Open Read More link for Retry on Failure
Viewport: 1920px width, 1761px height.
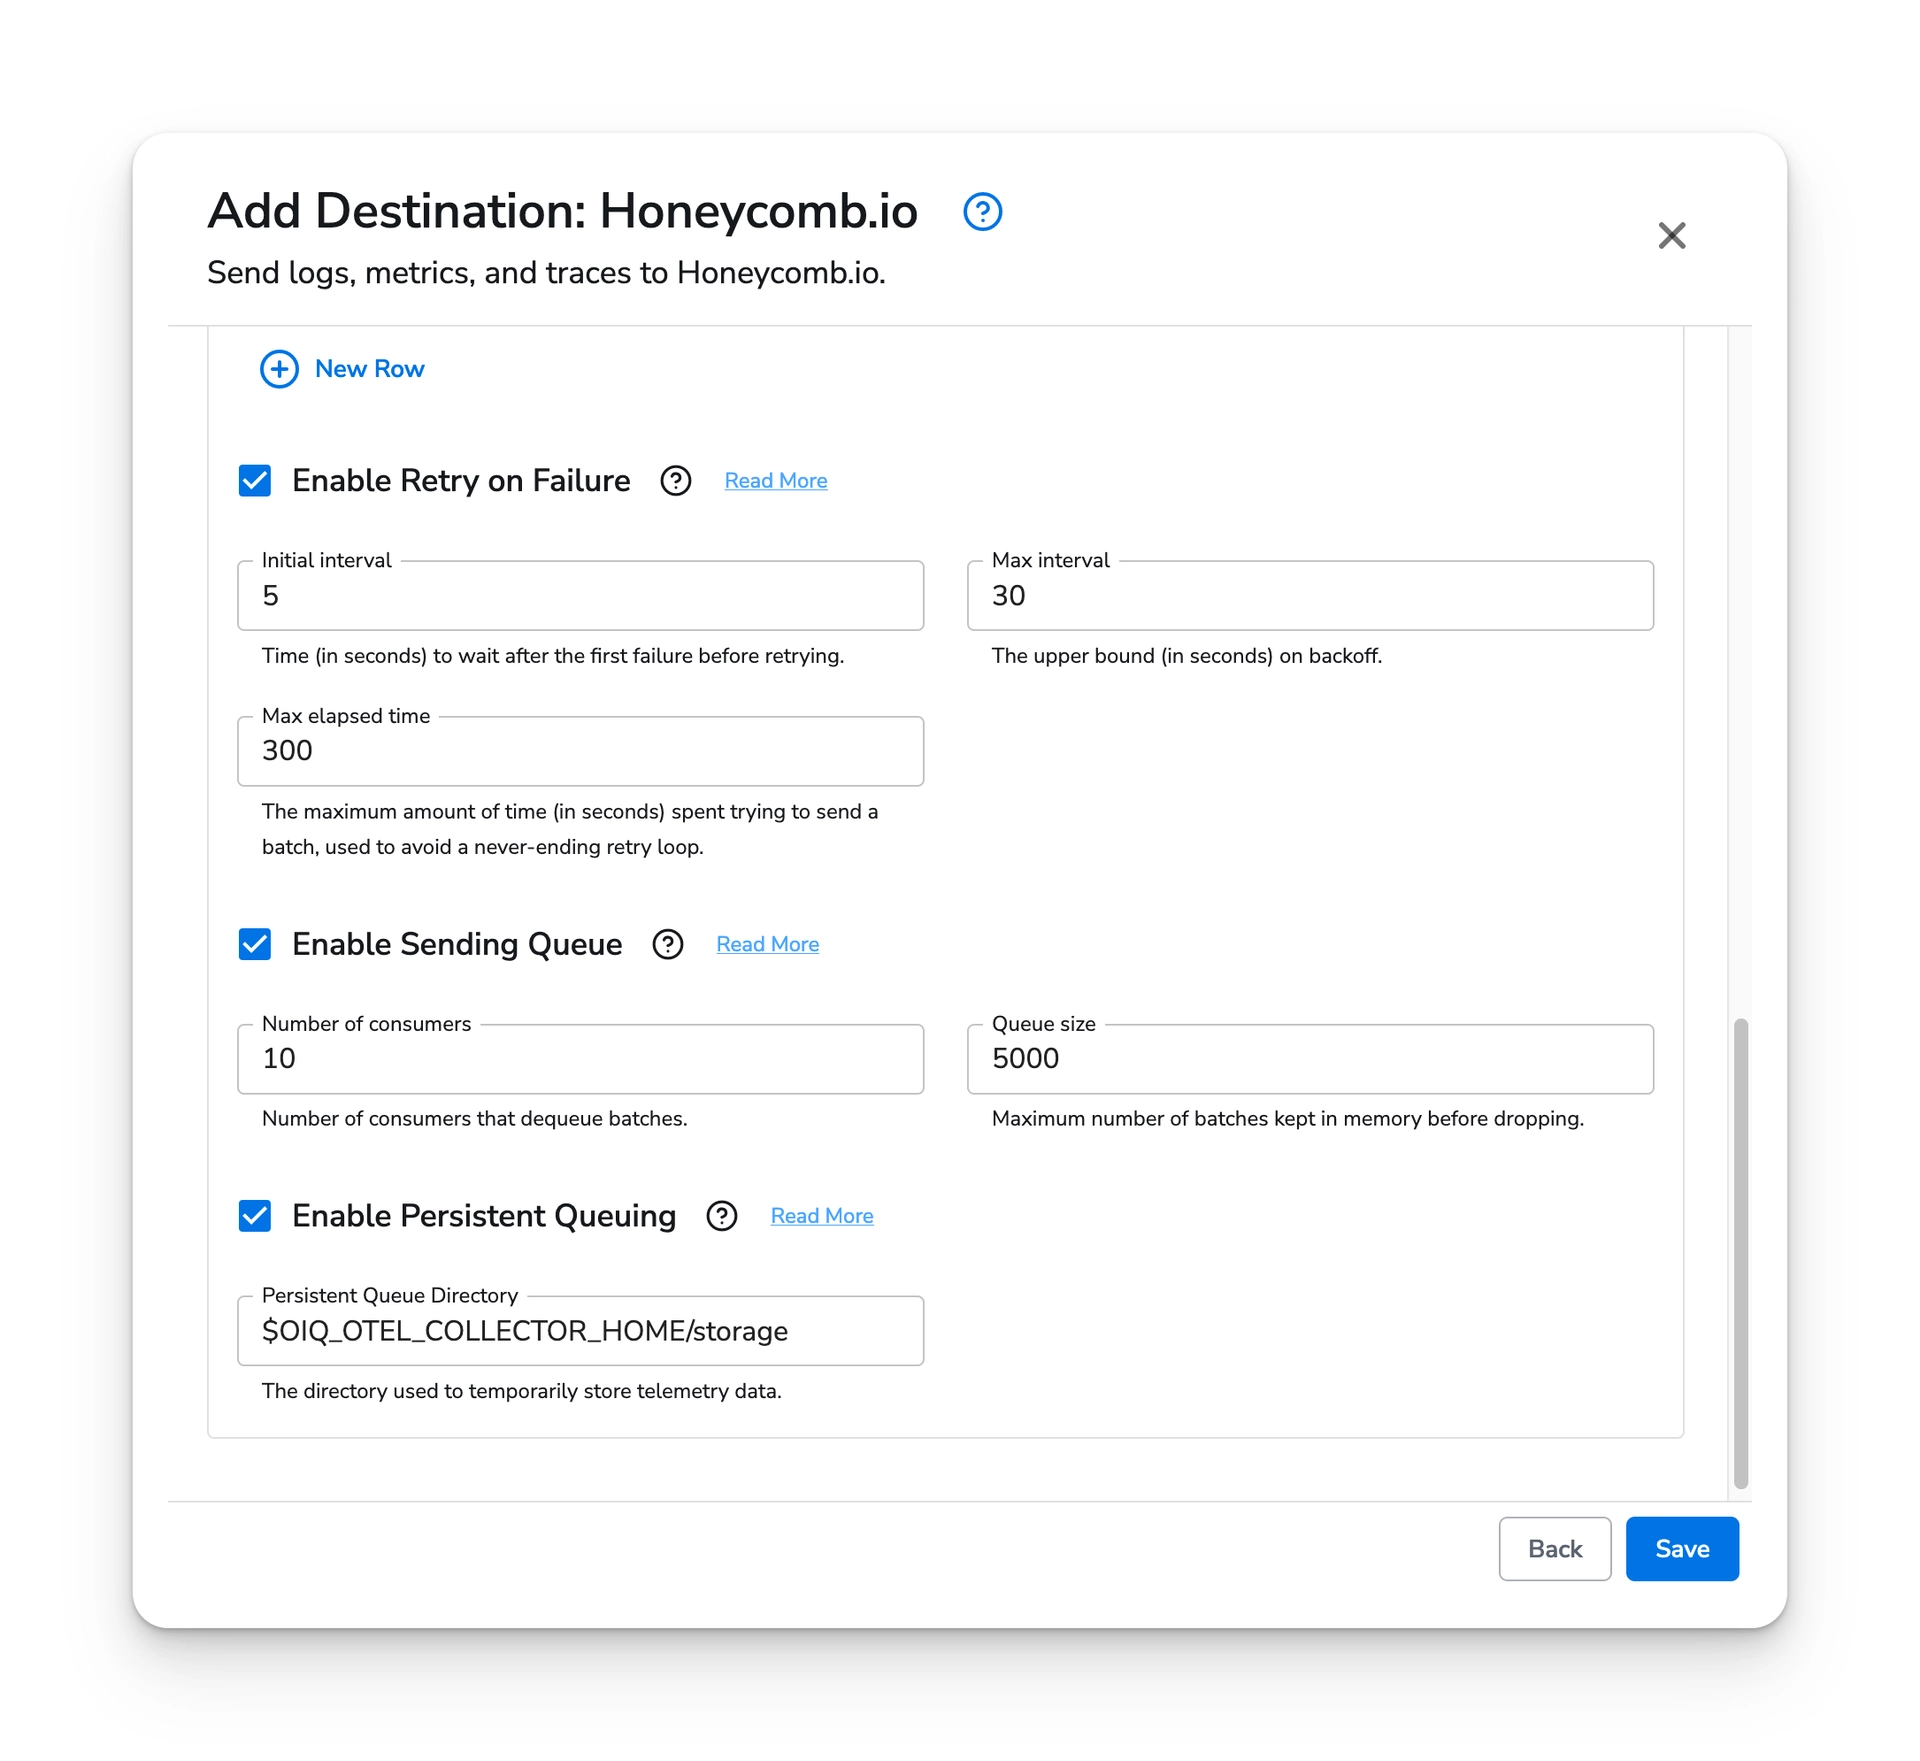click(x=775, y=481)
